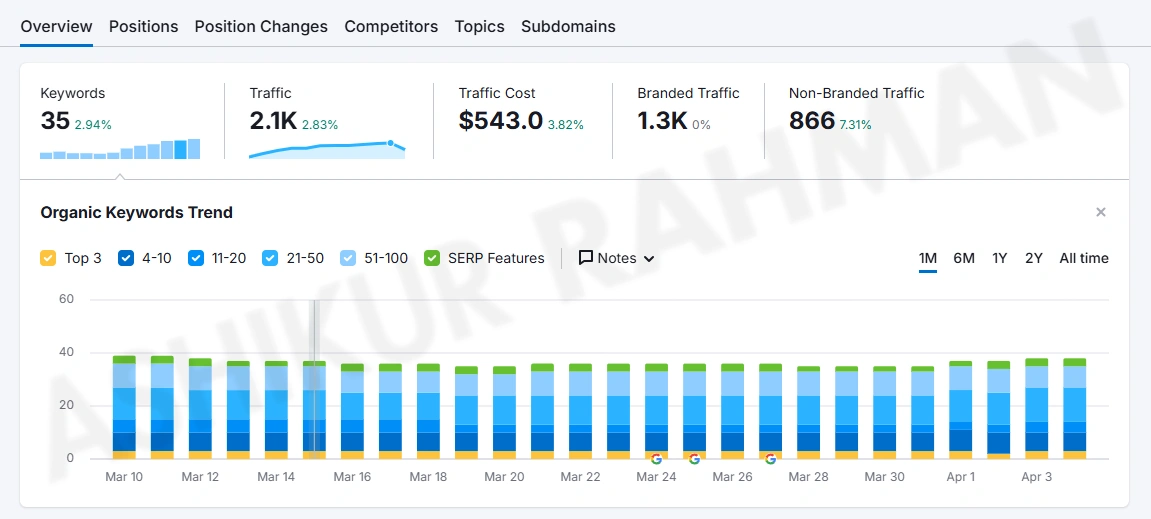Toggle the Top 3 checkbox
This screenshot has height=519, width=1151.
point(48,258)
